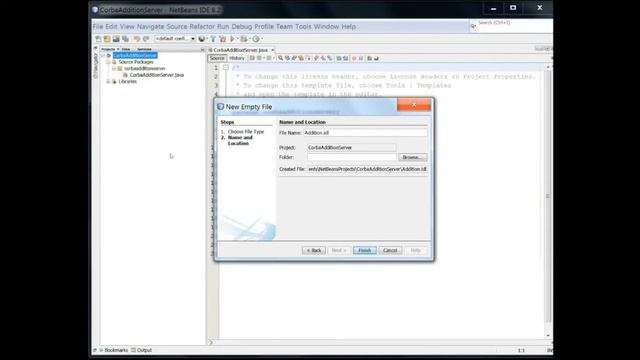
Task: Click the Debug Project toolbar icon
Action: click(244, 39)
